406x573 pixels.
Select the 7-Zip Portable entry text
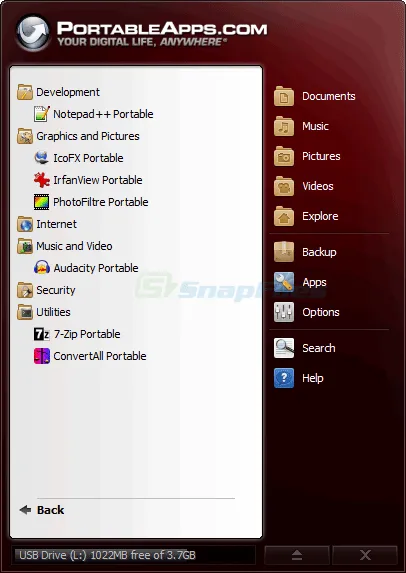87,334
